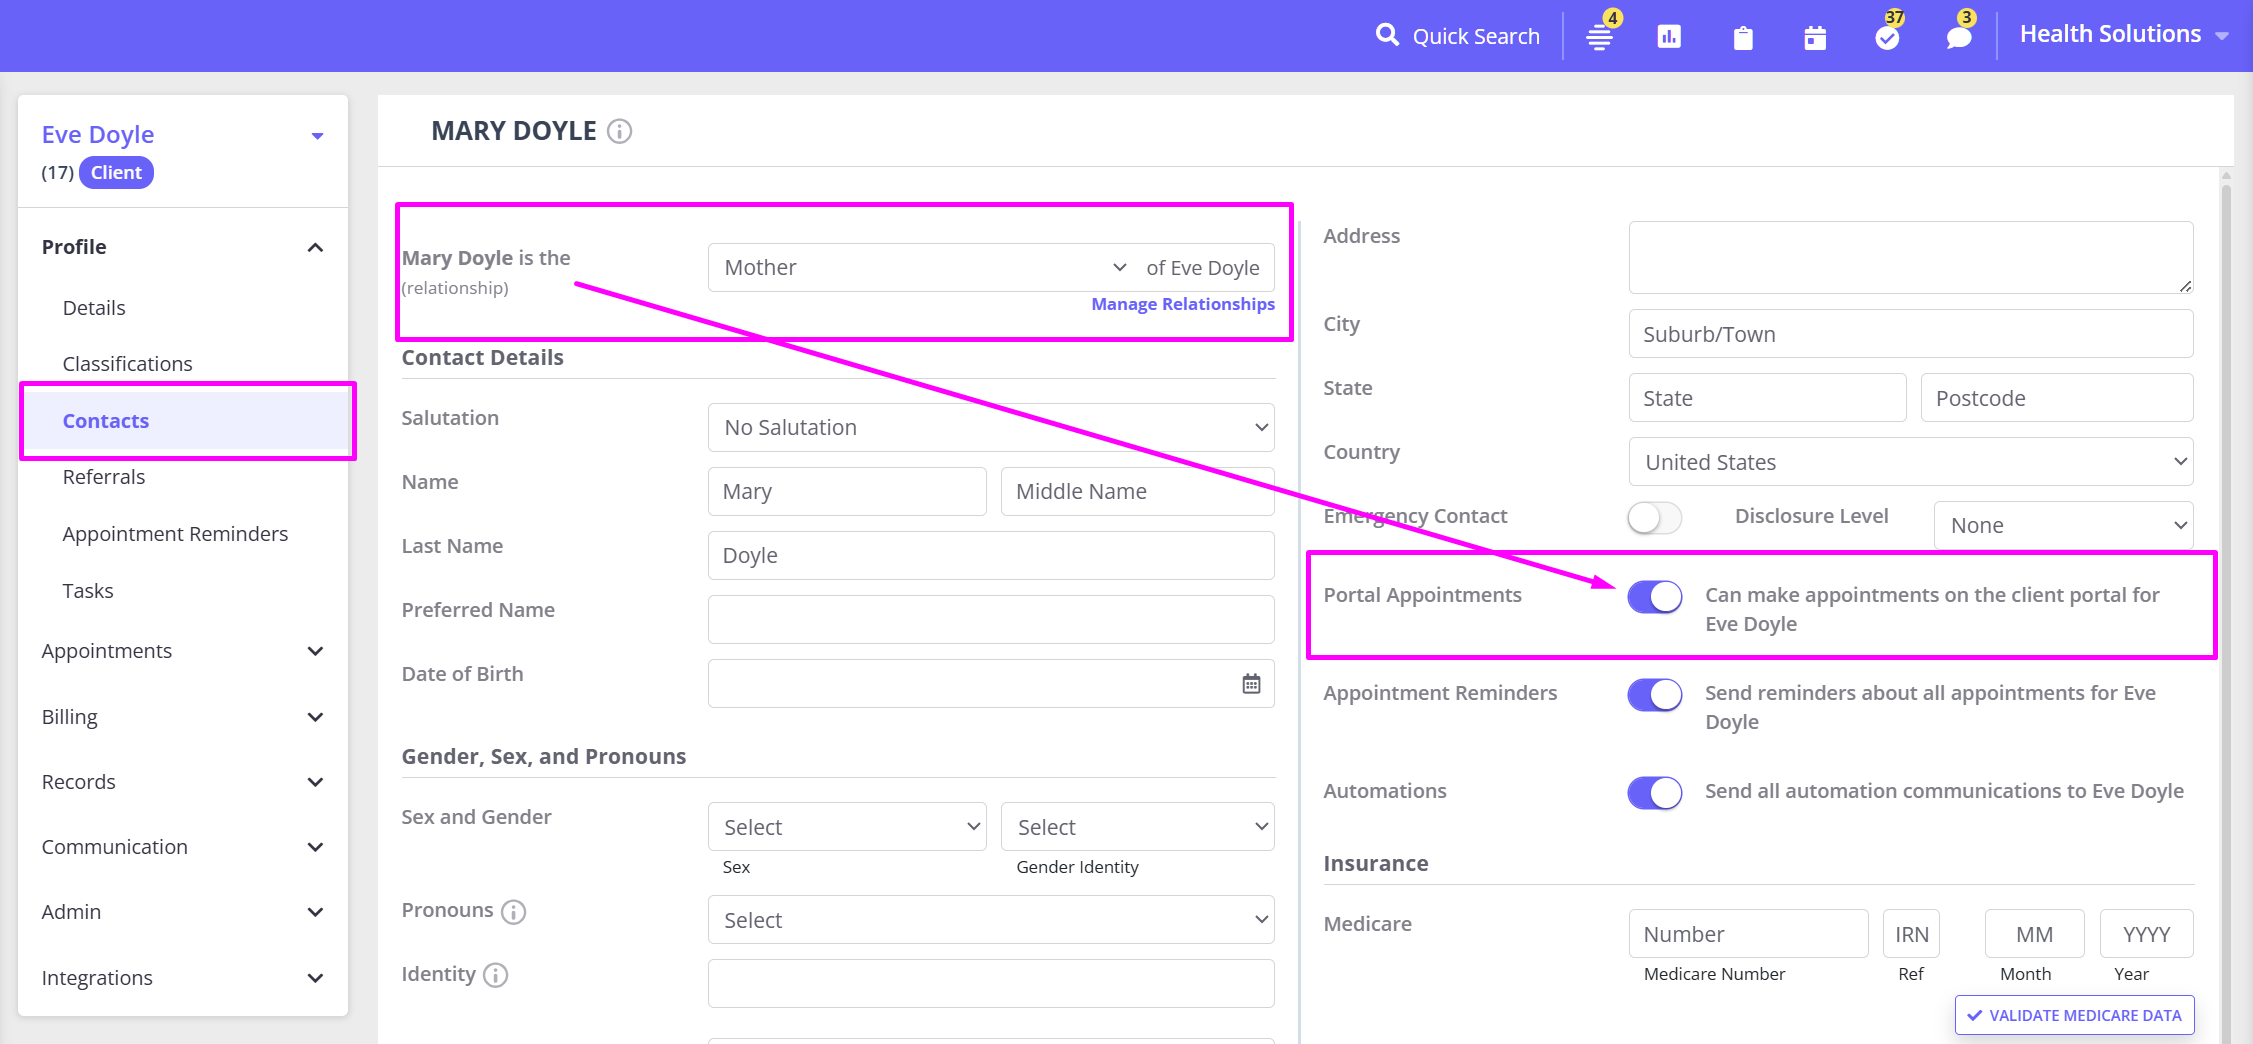Viewport: 2253px width, 1044px height.
Task: Click the Quick Search magnifier icon
Action: [1386, 36]
